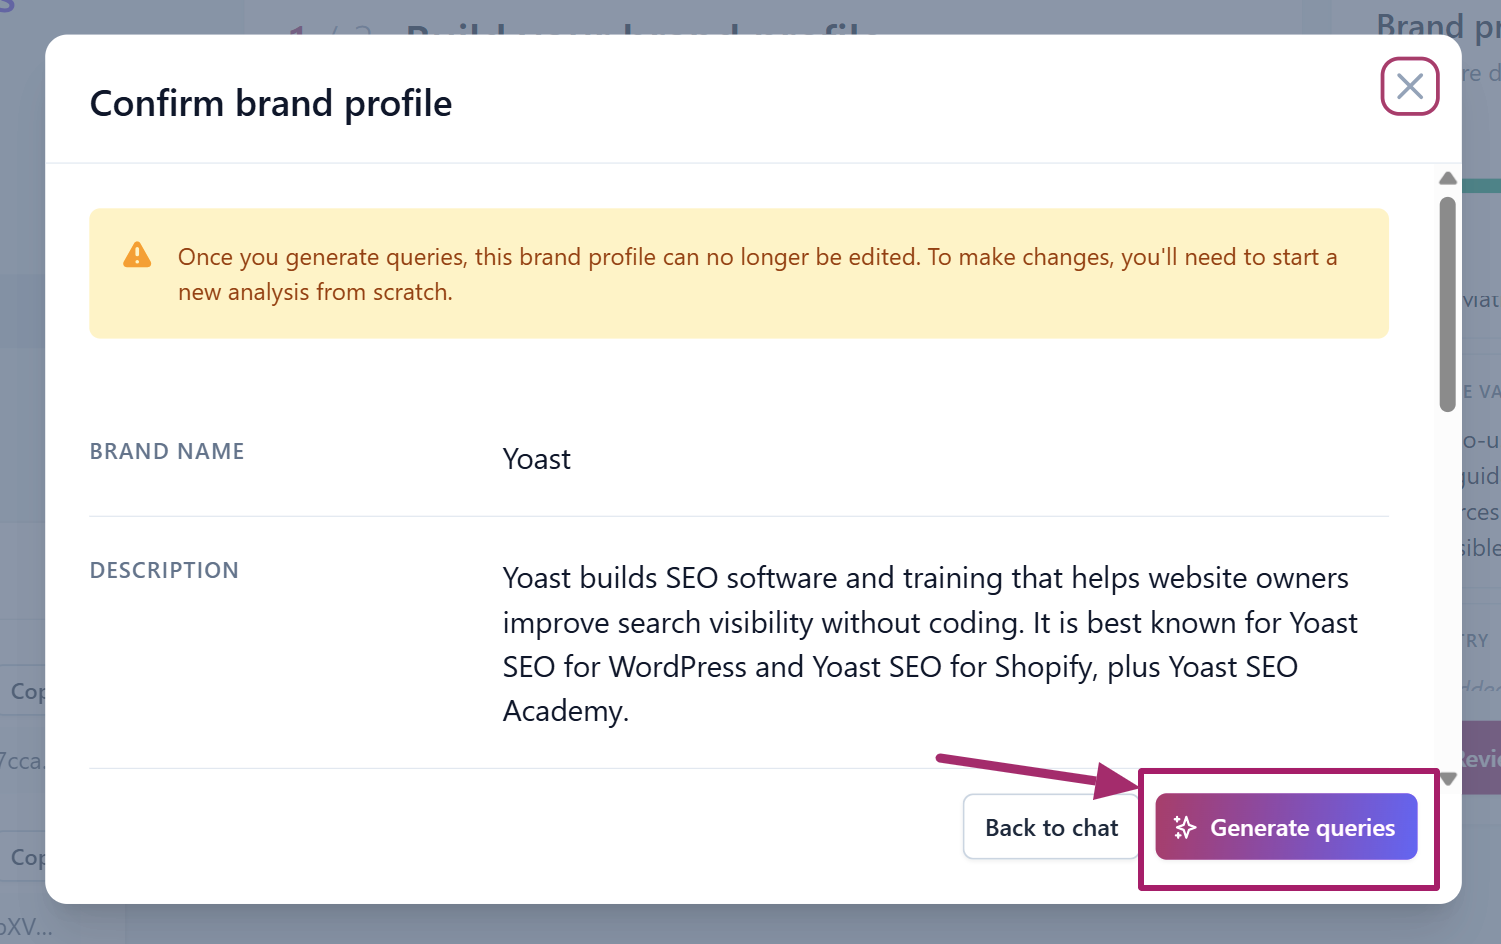
Task: Go back to chat
Action: pyautogui.click(x=1051, y=827)
